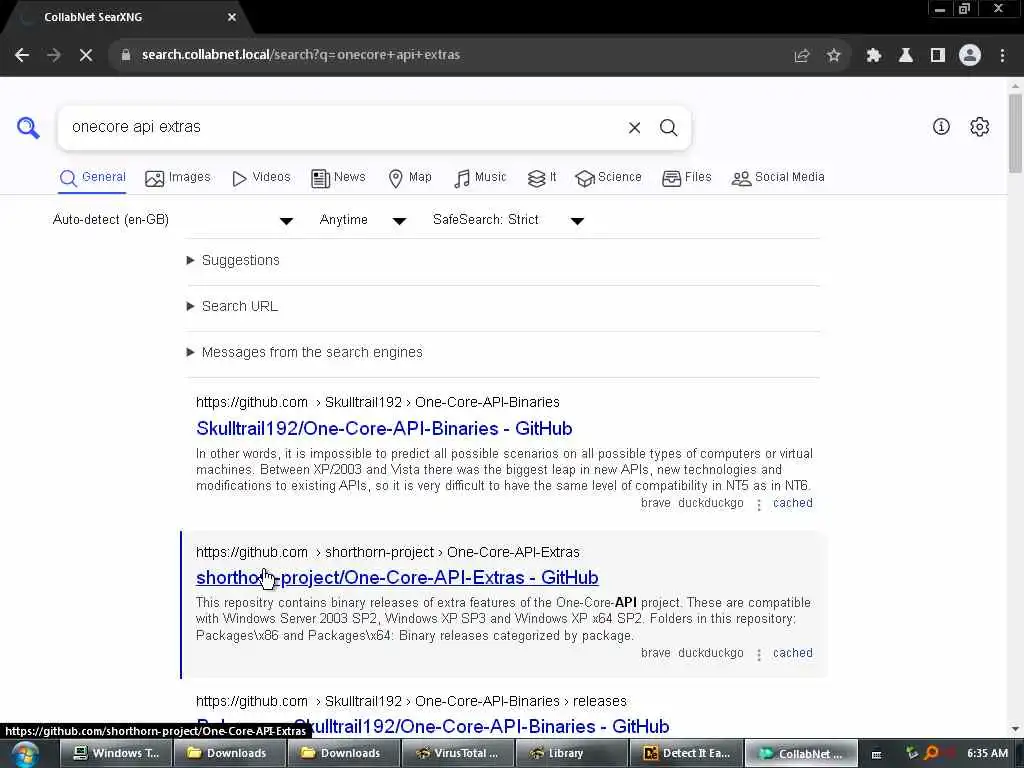Open shorthorn-project/One-Core-API-Extras - GitHub link
1024x768 pixels.
coord(397,578)
